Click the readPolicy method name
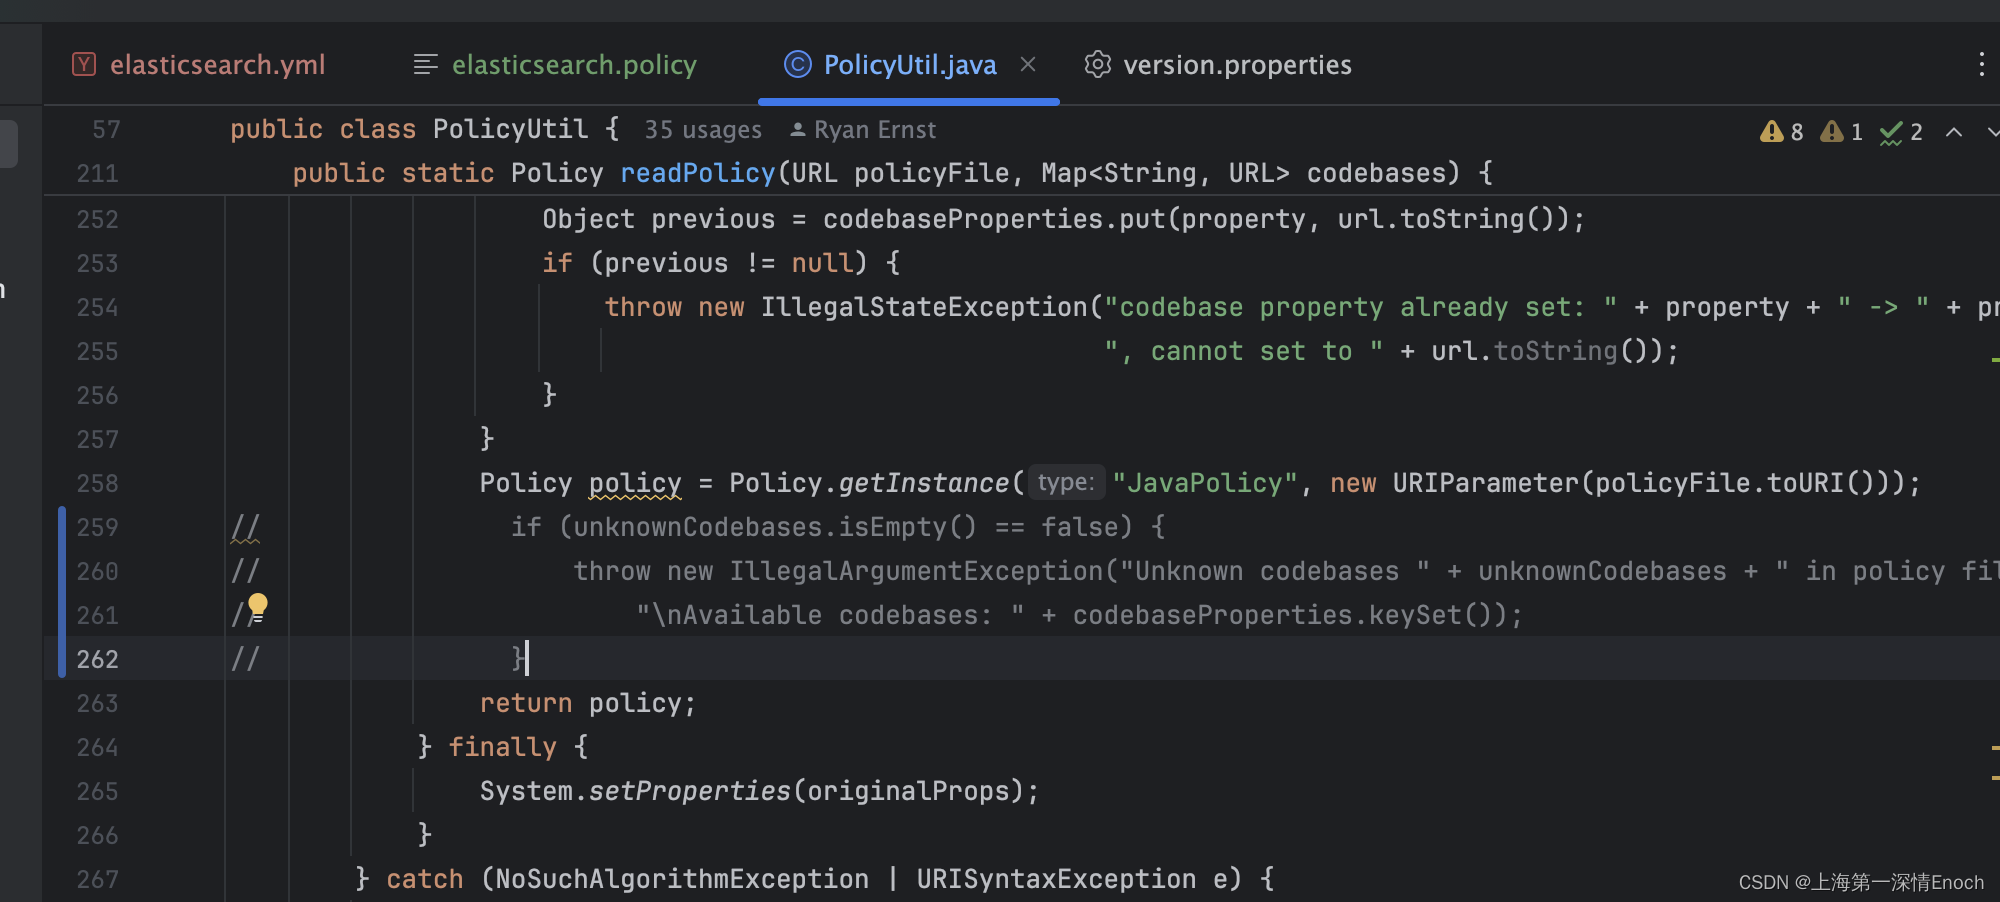Screen dimensions: 2000x902 point(698,173)
